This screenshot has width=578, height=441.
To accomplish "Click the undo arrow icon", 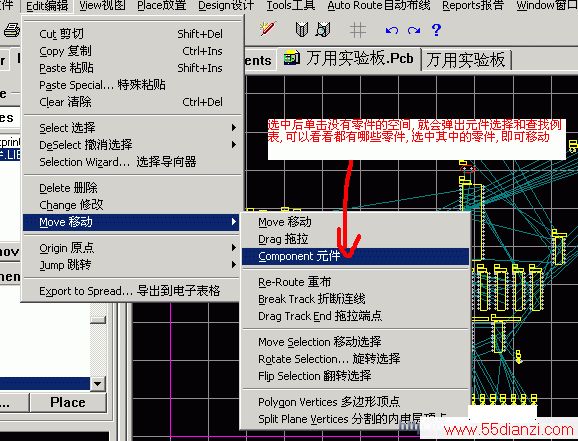I will coord(391,31).
